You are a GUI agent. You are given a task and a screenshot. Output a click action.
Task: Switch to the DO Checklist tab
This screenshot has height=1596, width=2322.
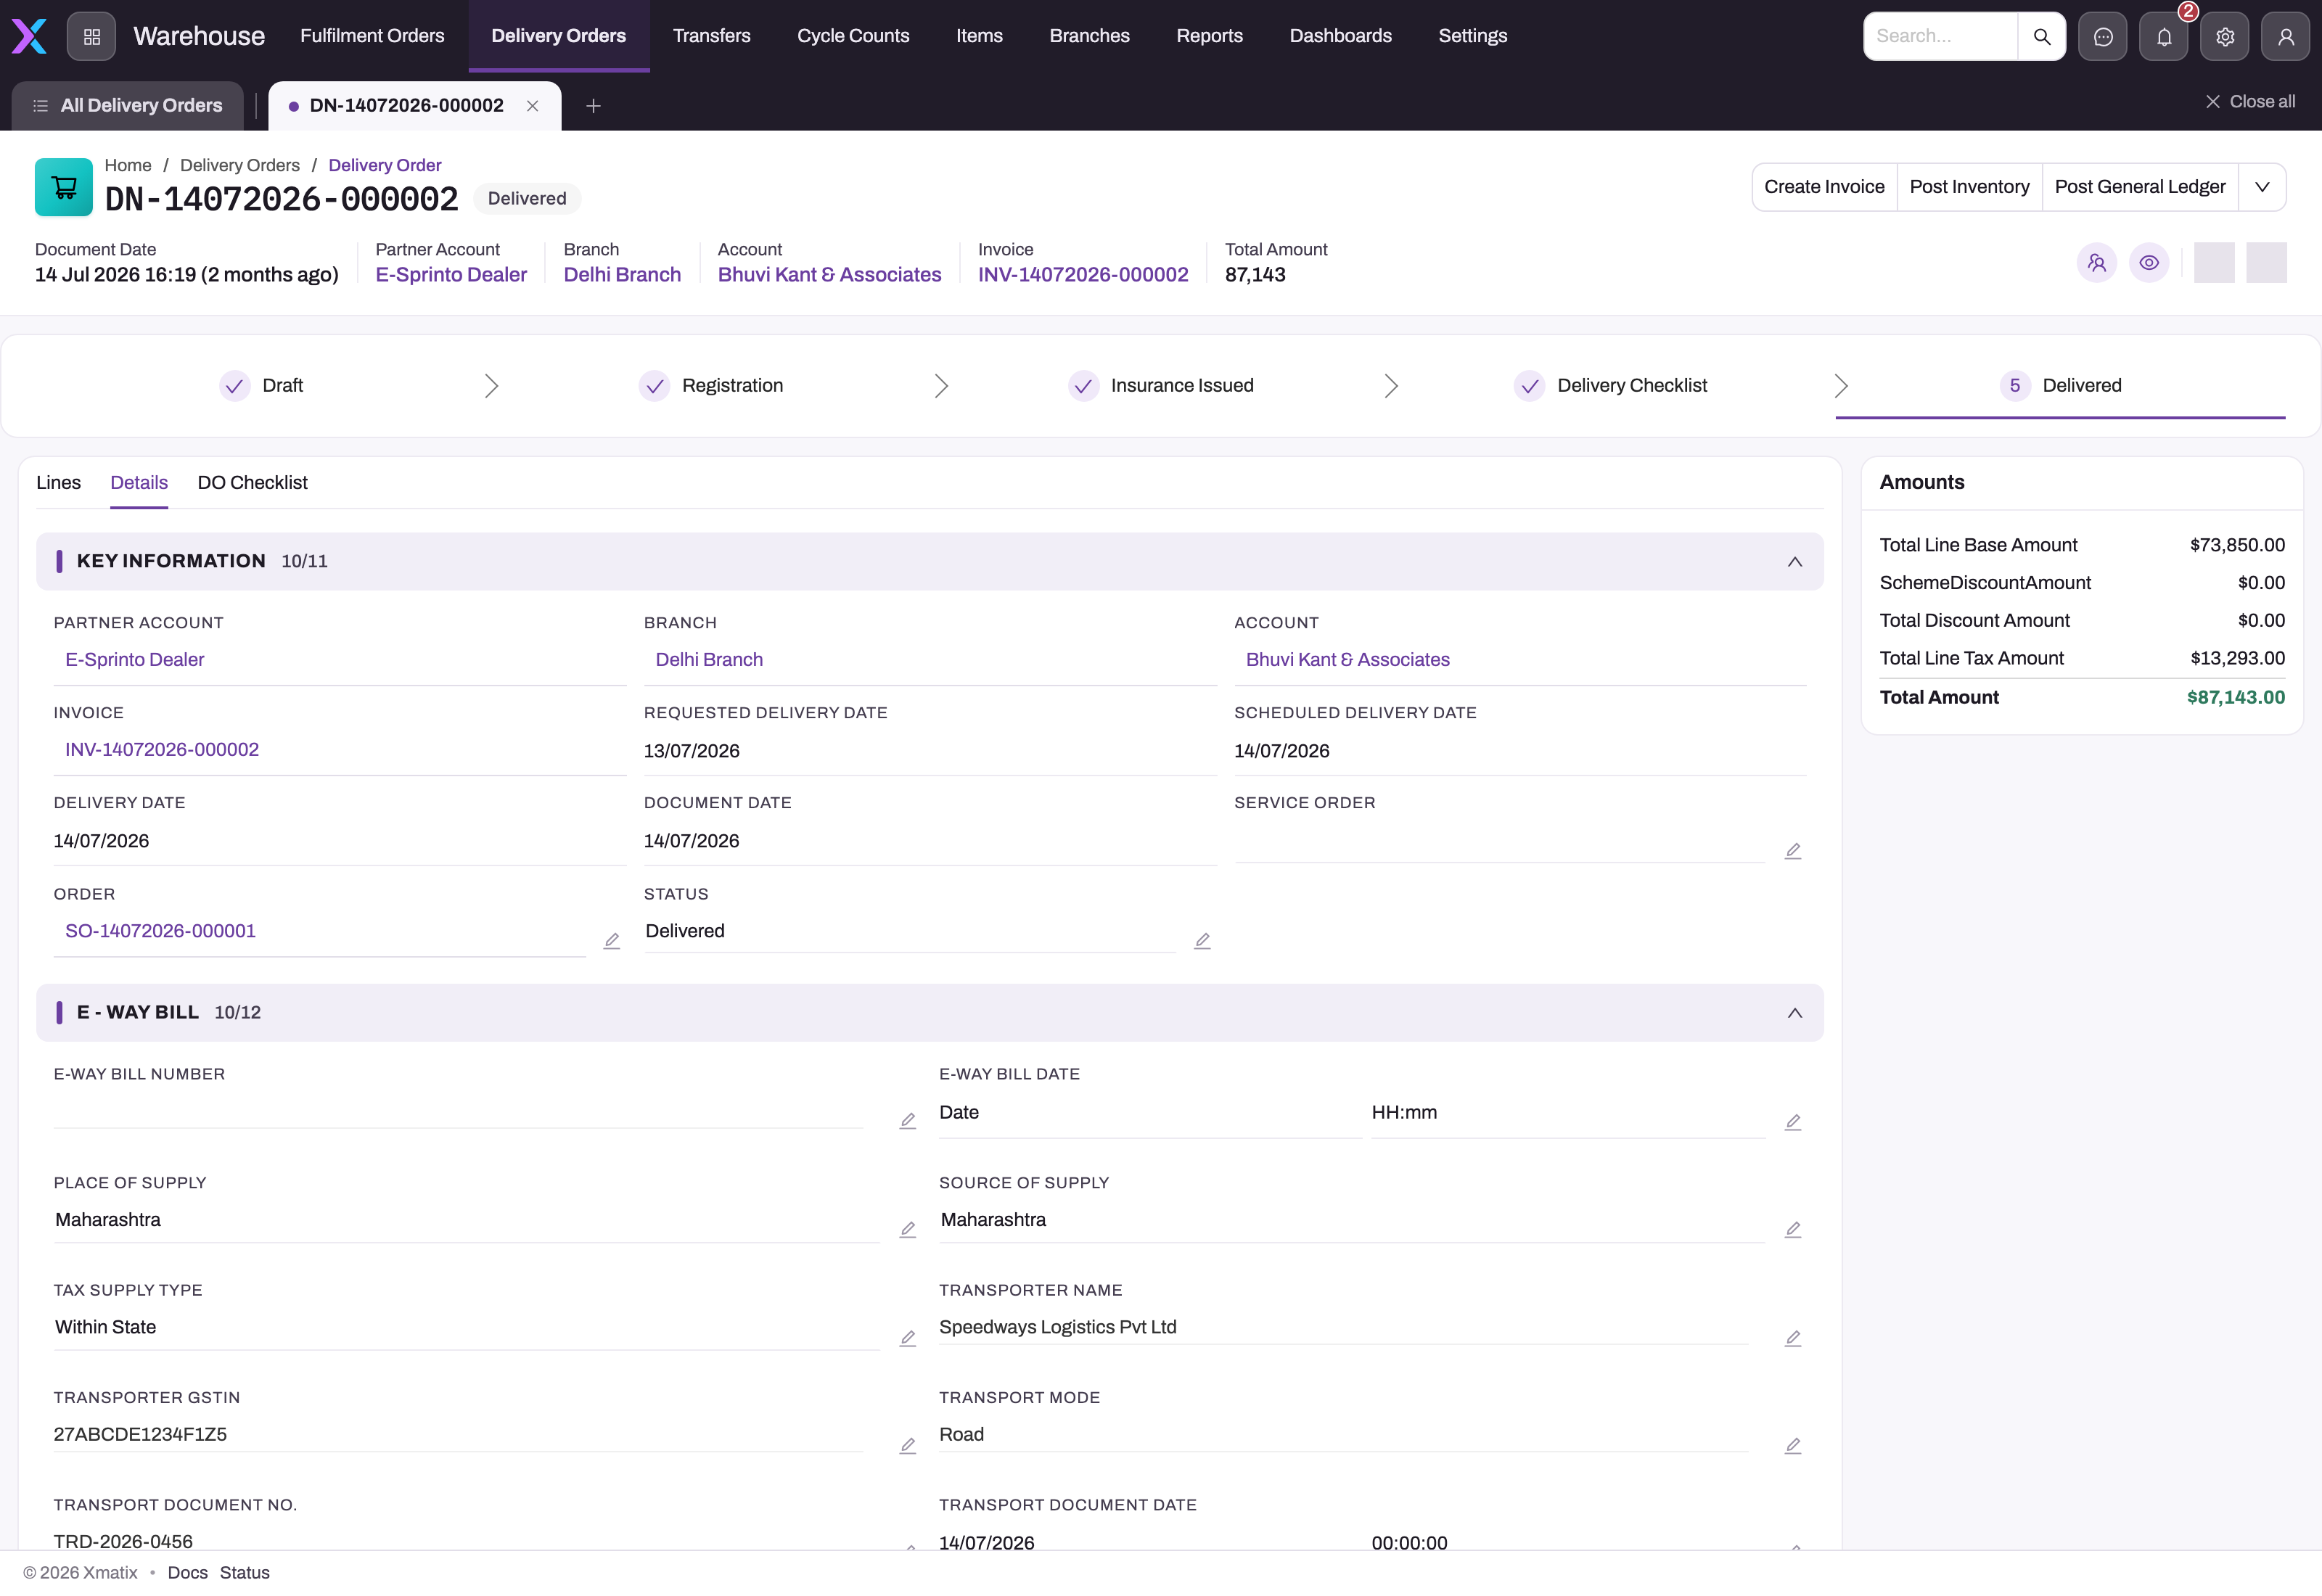(252, 483)
